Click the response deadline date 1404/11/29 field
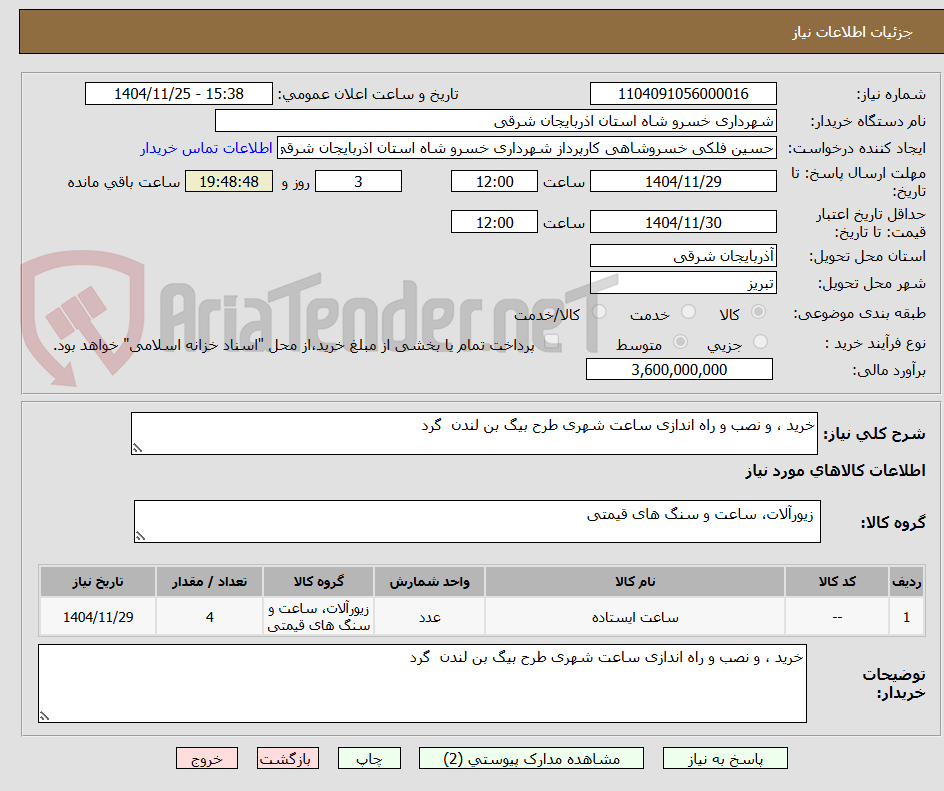 [683, 181]
